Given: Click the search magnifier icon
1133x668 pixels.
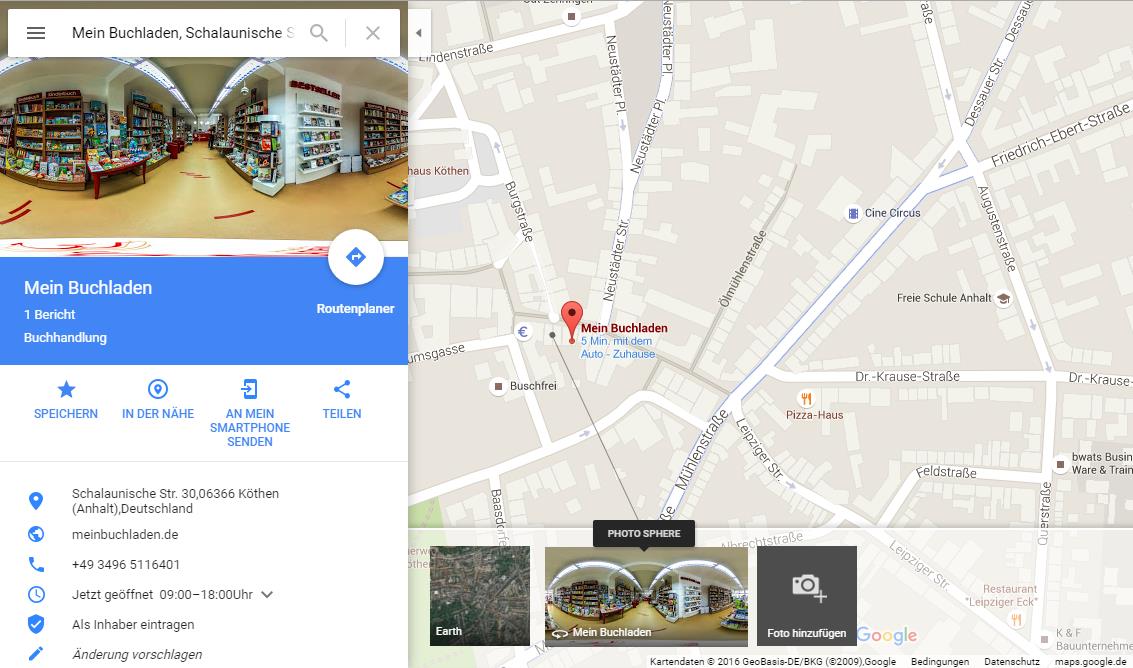Looking at the screenshot, I should [319, 33].
